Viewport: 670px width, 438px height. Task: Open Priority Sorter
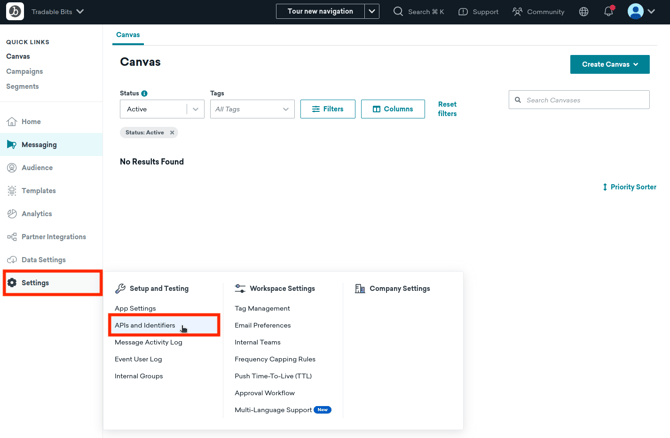[629, 187]
